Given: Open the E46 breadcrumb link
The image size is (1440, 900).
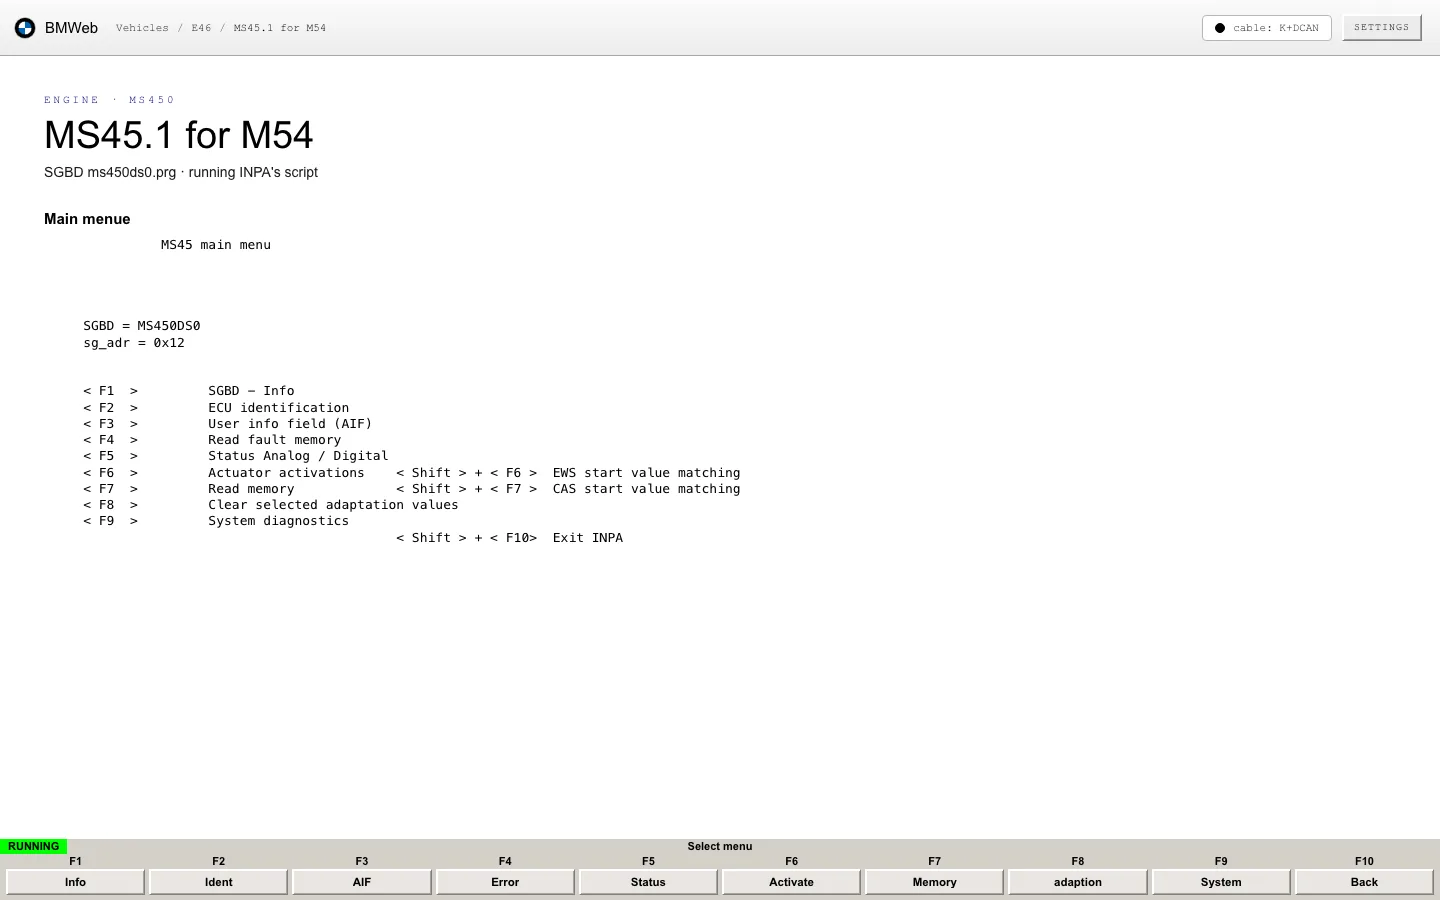Looking at the screenshot, I should 201,28.
